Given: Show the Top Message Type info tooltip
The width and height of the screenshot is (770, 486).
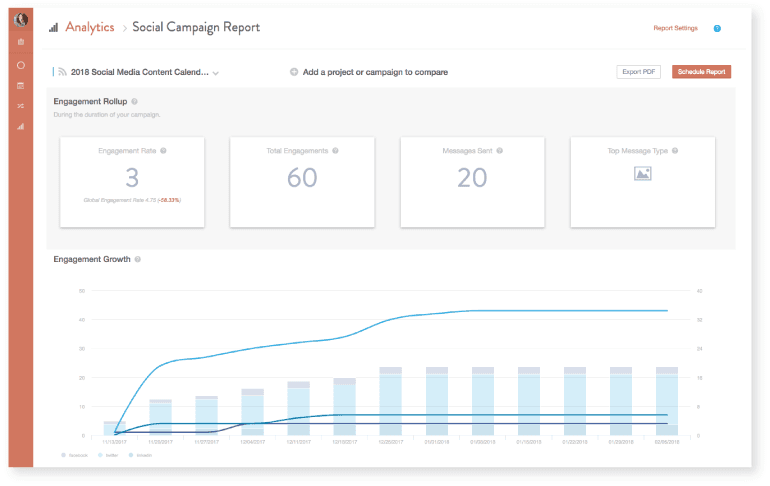Looking at the screenshot, I should (x=676, y=150).
